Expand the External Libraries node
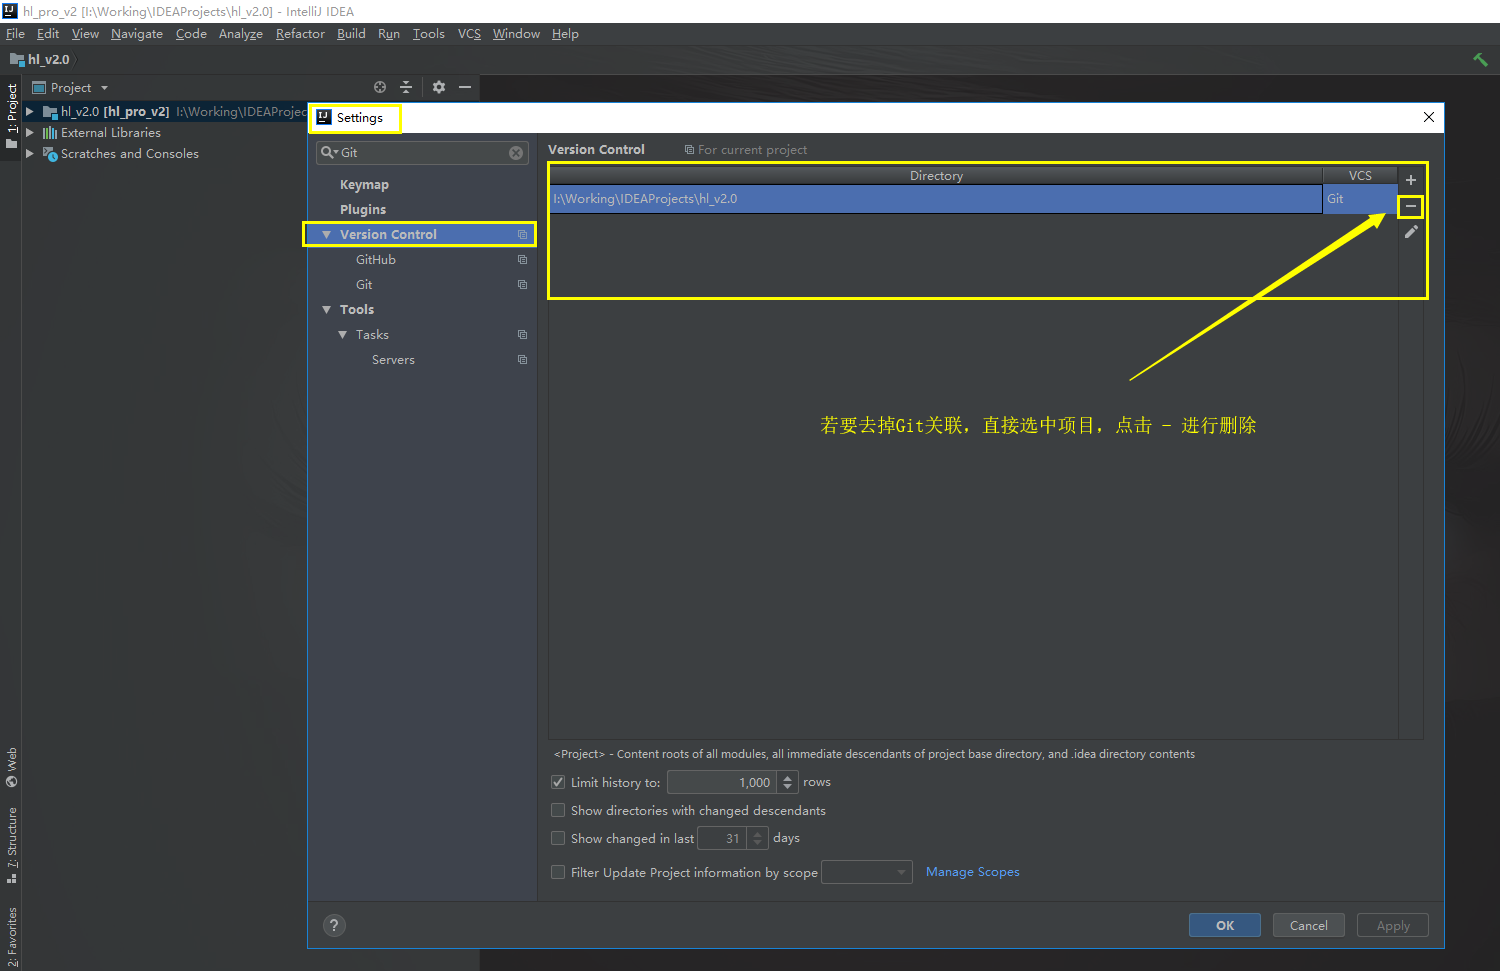This screenshot has width=1500, height=971. [30, 133]
